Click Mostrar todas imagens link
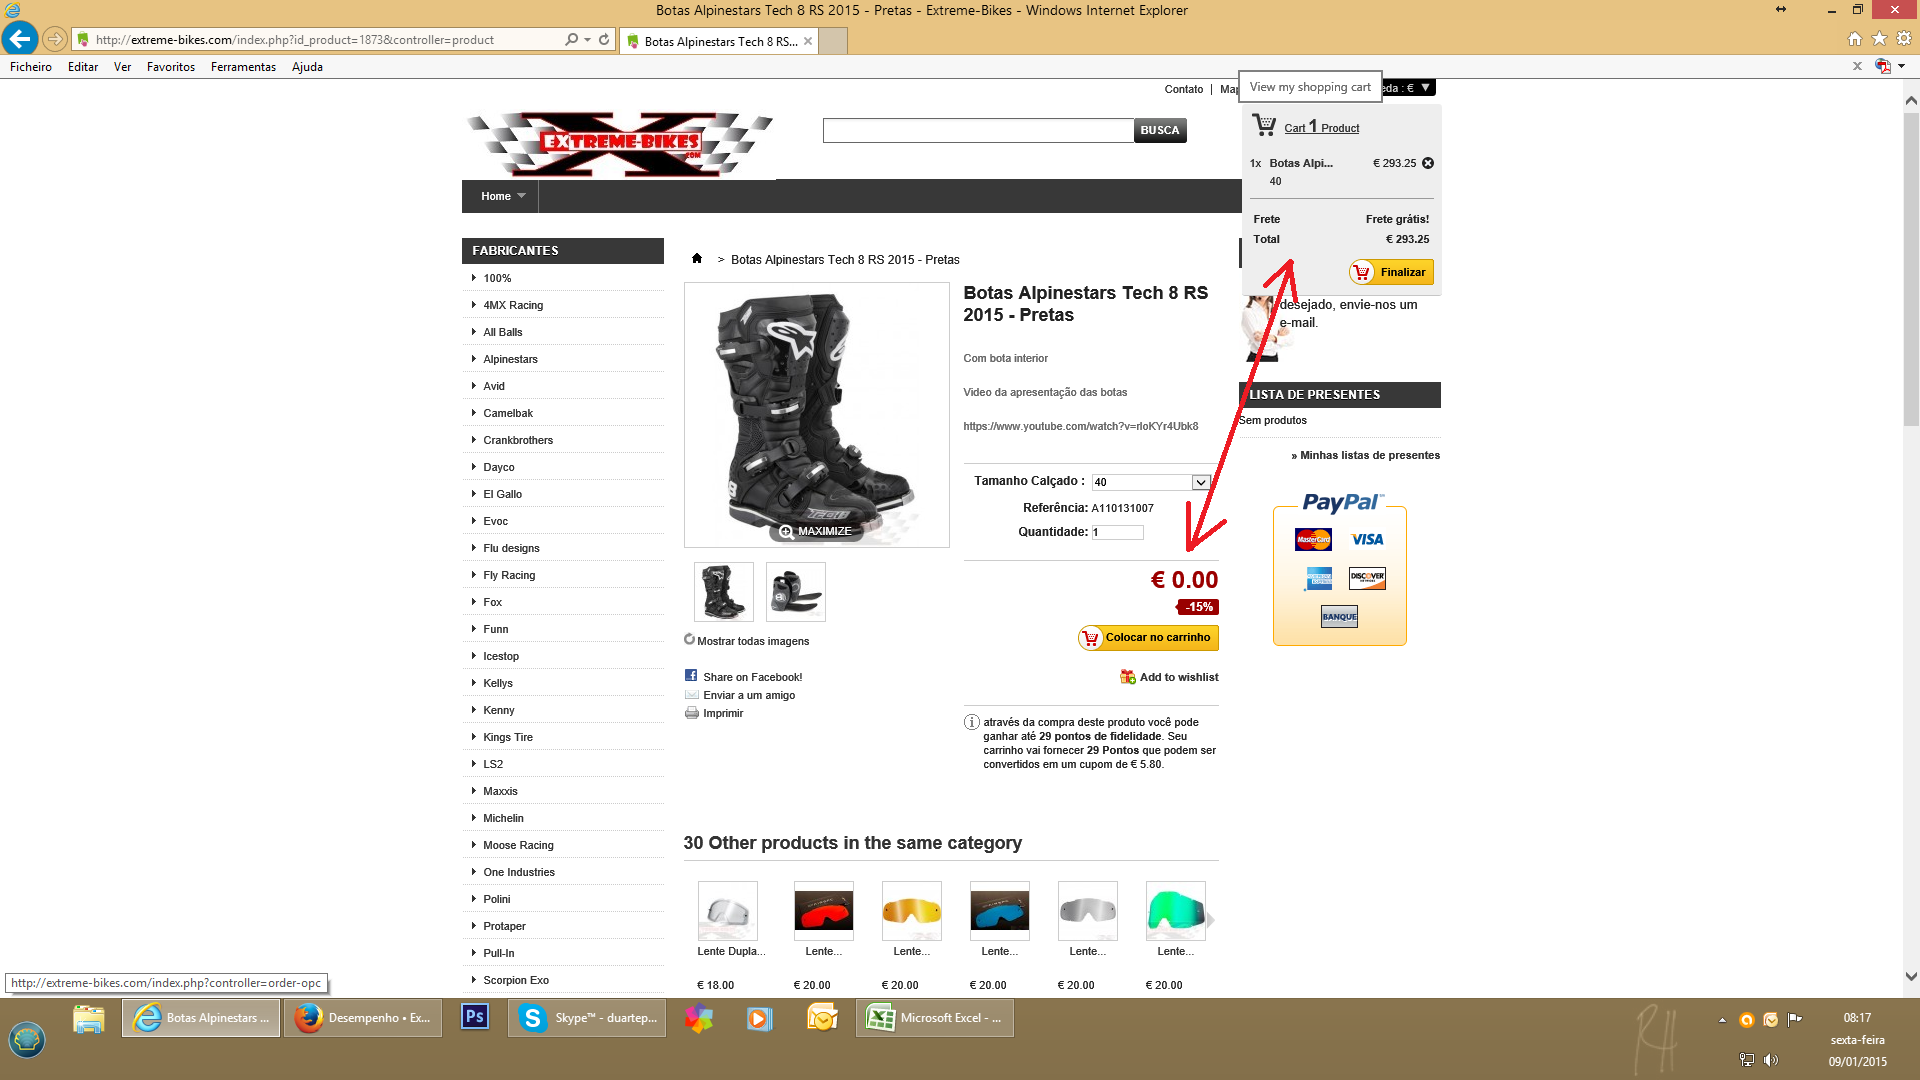The width and height of the screenshot is (1920, 1080). pos(753,641)
